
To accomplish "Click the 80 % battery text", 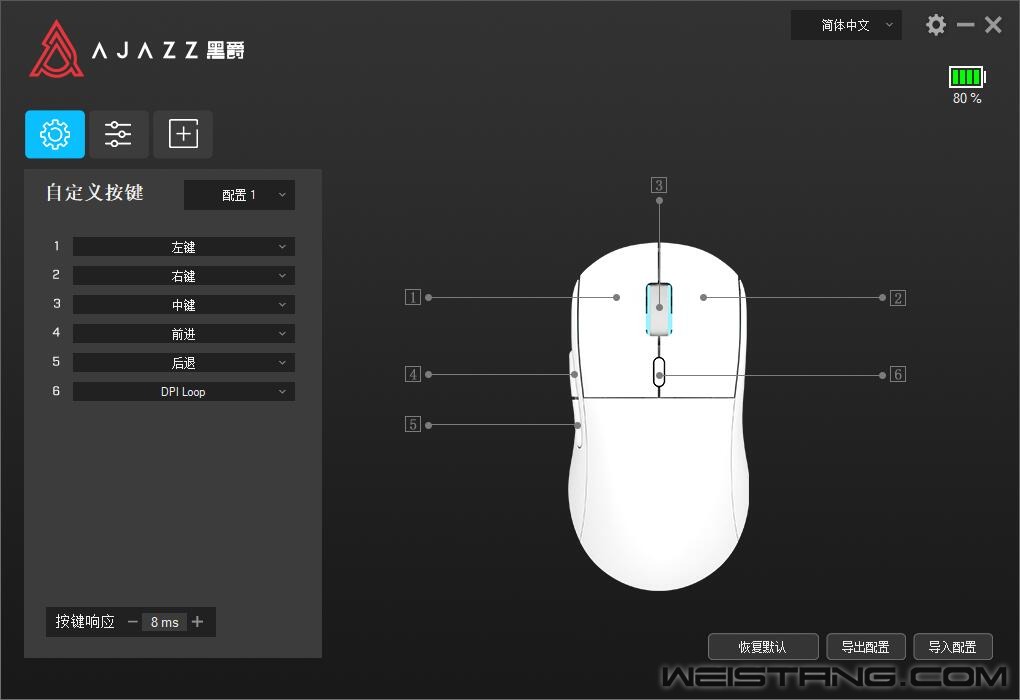I will (x=967, y=98).
